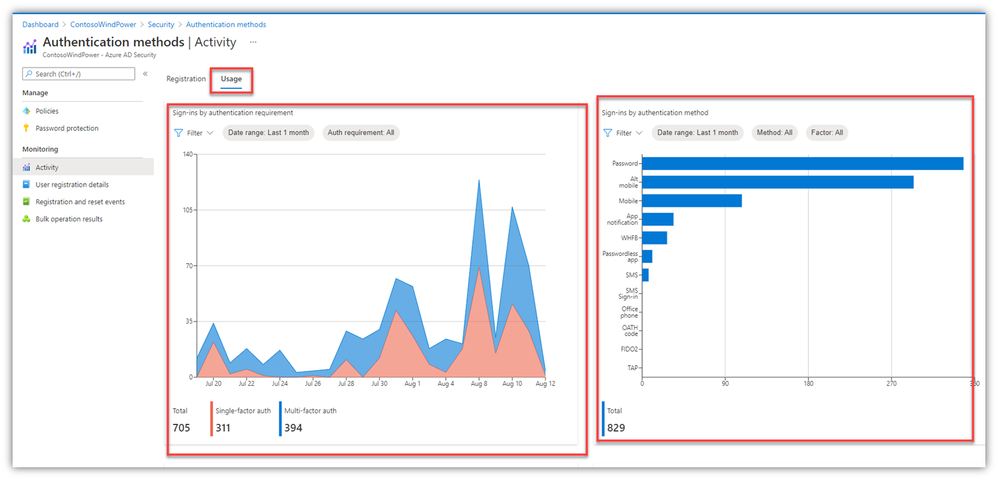Open the Auth requirement: All filter pill
This screenshot has width=998, height=480.
[361, 133]
